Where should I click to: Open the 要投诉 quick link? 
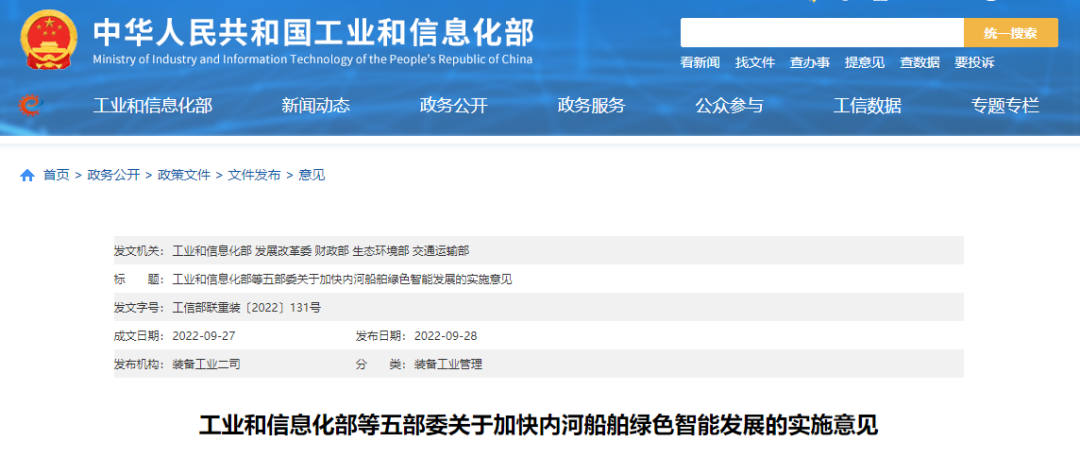click(974, 63)
